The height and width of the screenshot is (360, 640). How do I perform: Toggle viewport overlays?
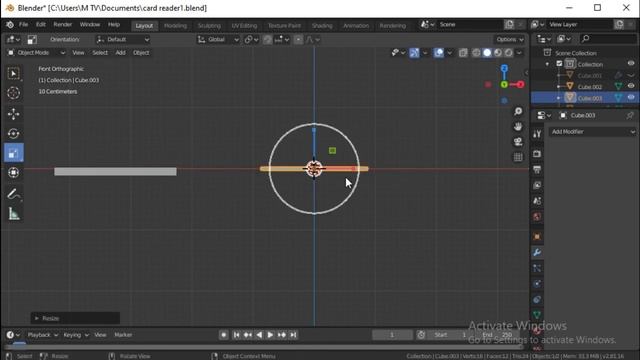point(439,53)
